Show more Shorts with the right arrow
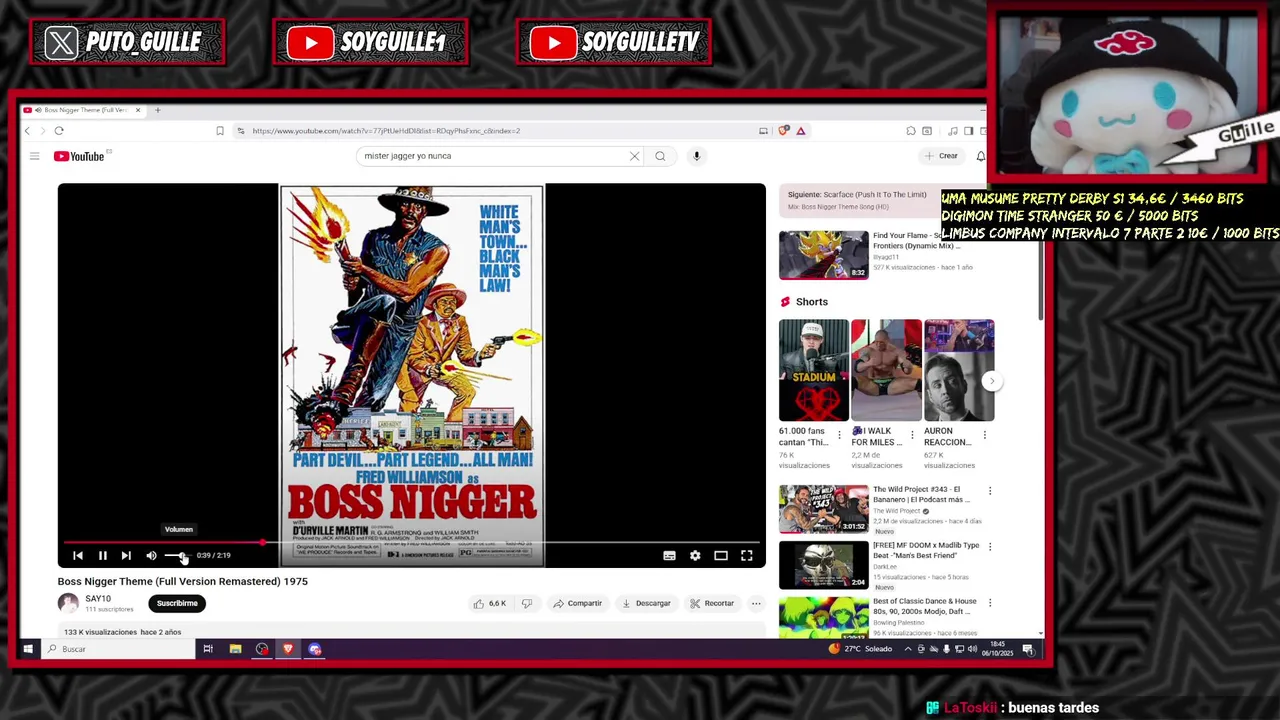The width and height of the screenshot is (1280, 720). tap(991, 381)
